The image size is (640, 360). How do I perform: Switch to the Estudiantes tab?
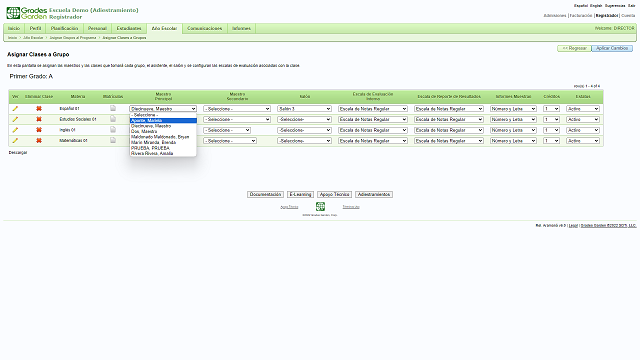tap(129, 28)
